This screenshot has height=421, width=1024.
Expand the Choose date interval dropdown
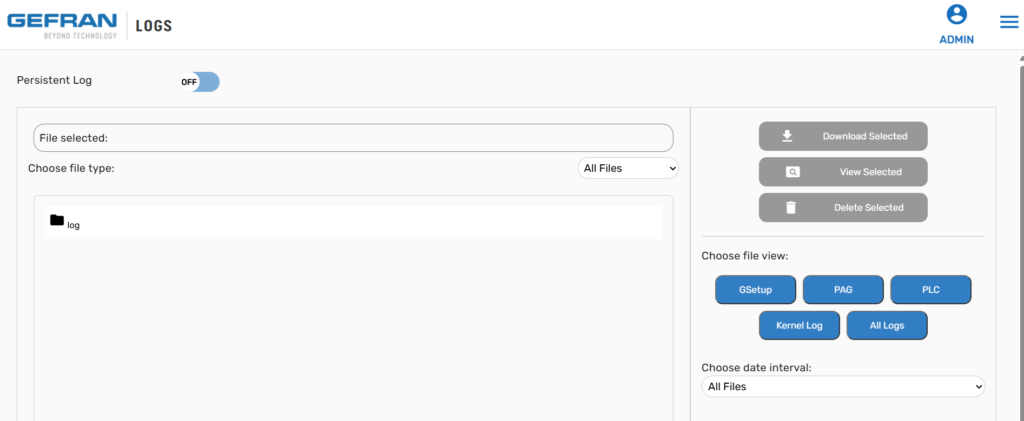843,386
